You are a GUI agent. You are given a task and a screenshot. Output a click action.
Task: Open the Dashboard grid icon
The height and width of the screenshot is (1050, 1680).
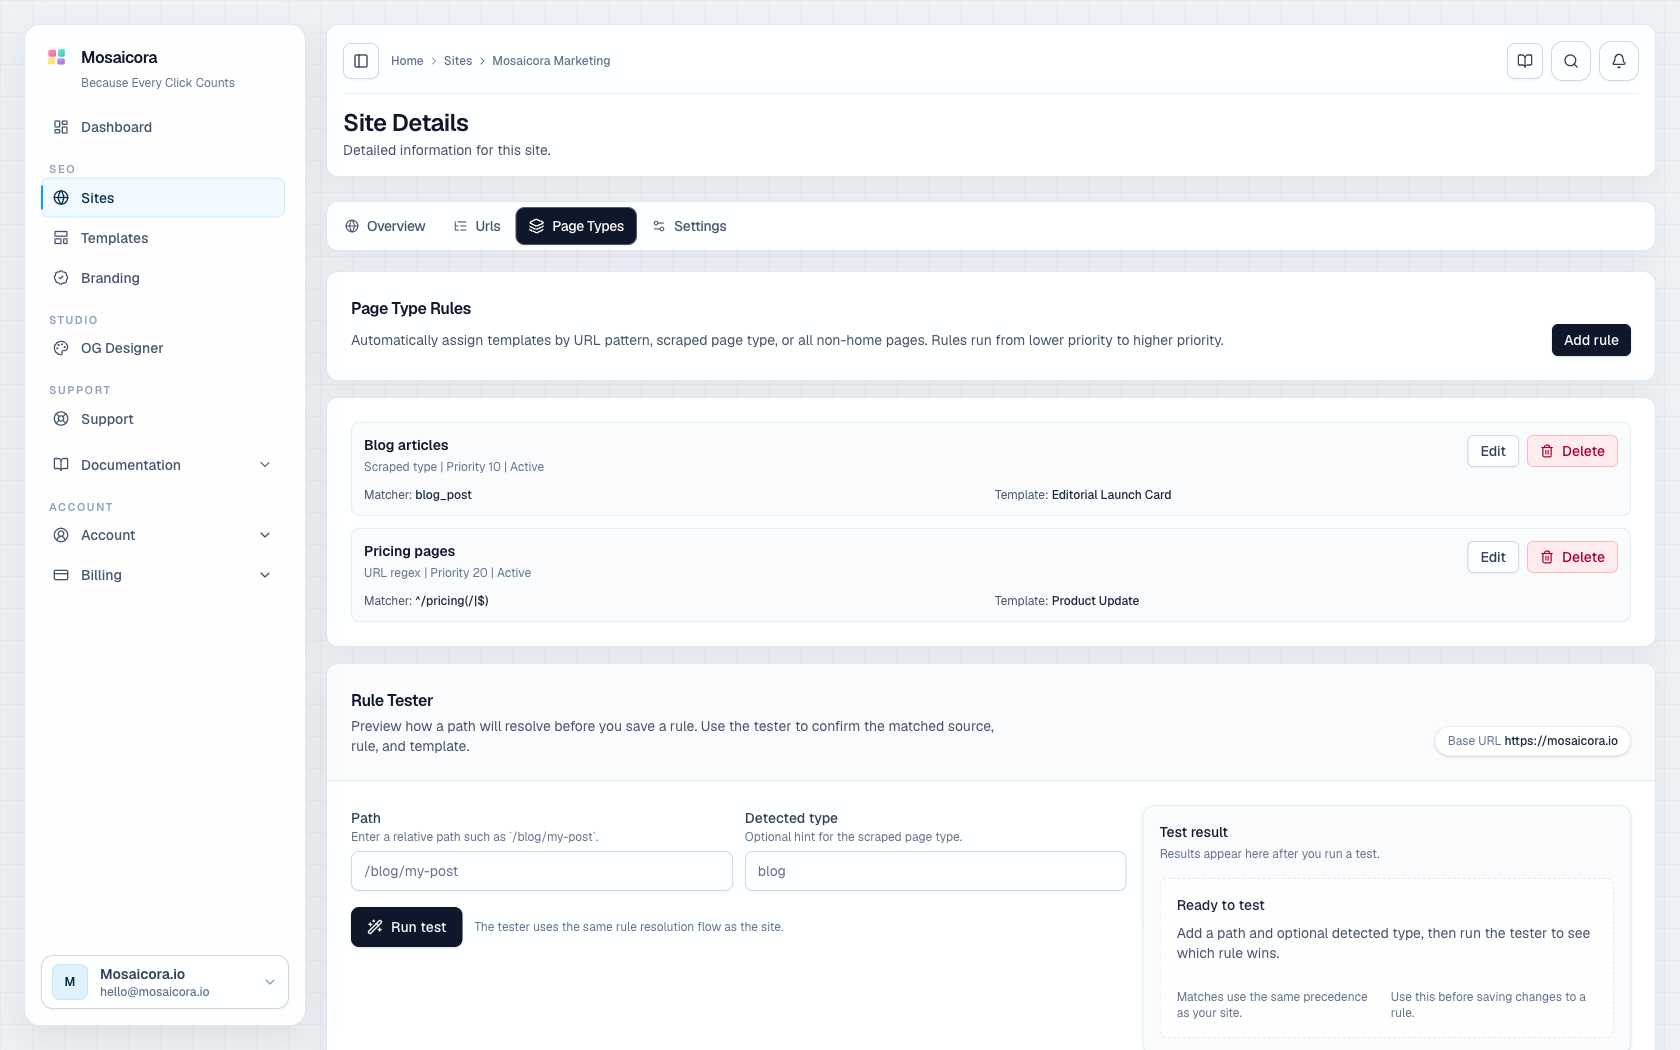tap(61, 127)
